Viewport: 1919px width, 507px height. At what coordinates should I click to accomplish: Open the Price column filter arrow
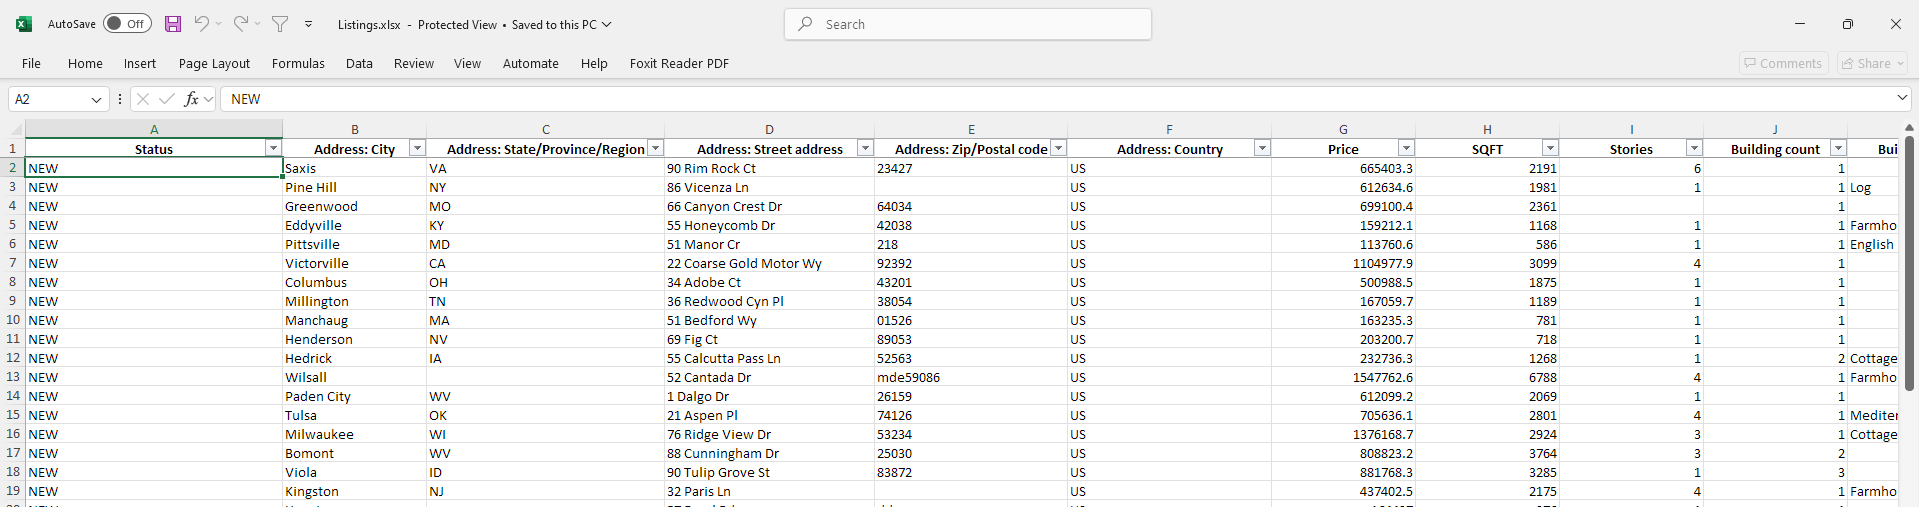pyautogui.click(x=1406, y=149)
